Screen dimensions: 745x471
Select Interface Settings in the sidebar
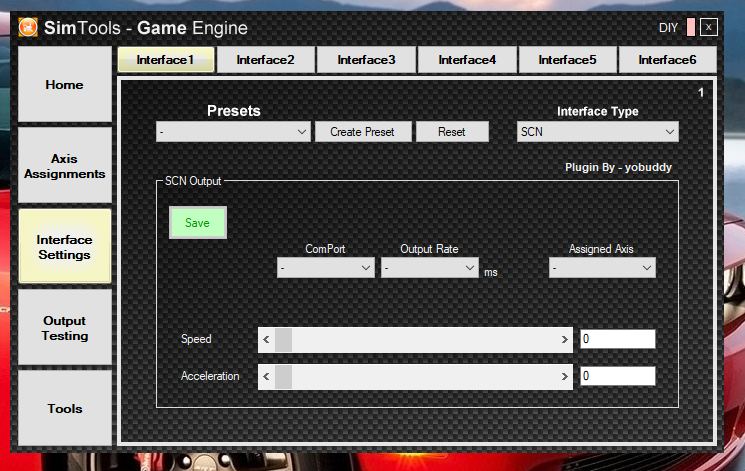point(65,247)
